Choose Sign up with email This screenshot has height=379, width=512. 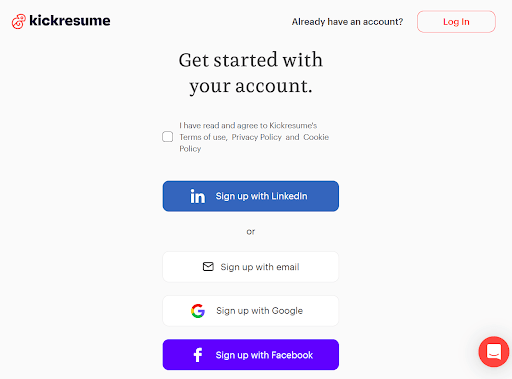pyautogui.click(x=251, y=267)
